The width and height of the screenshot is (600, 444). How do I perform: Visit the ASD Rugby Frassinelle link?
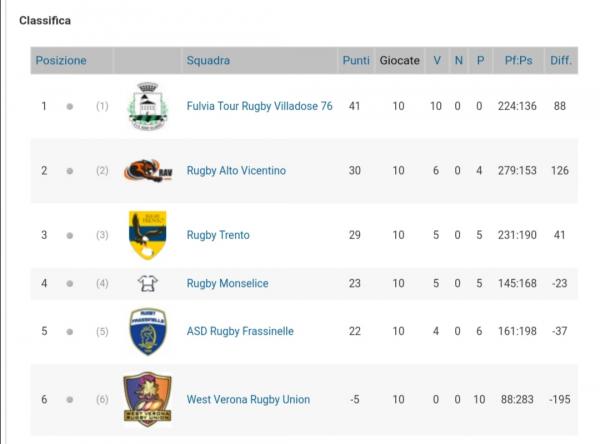click(240, 331)
